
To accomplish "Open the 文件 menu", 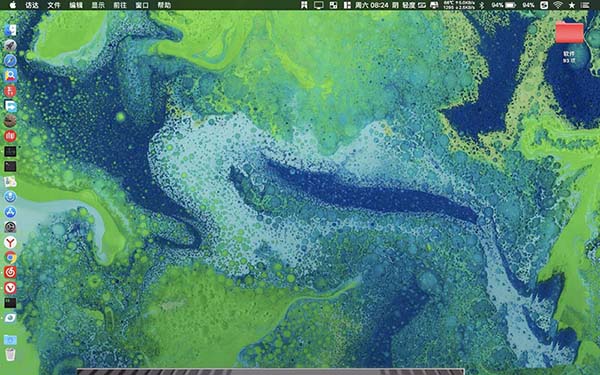I will pos(54,5).
